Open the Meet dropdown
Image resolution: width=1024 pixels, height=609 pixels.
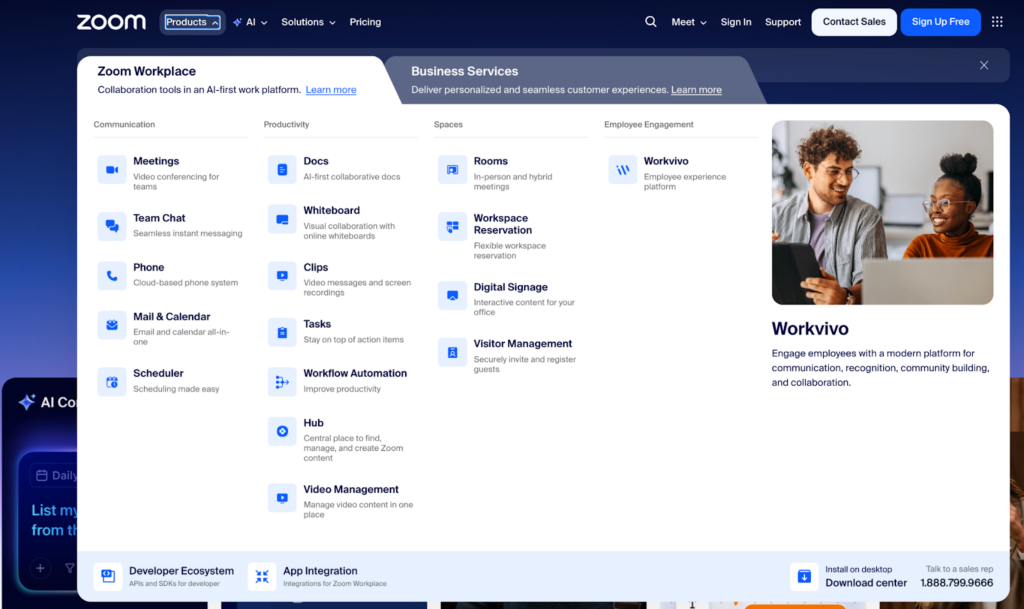pyautogui.click(x=688, y=21)
